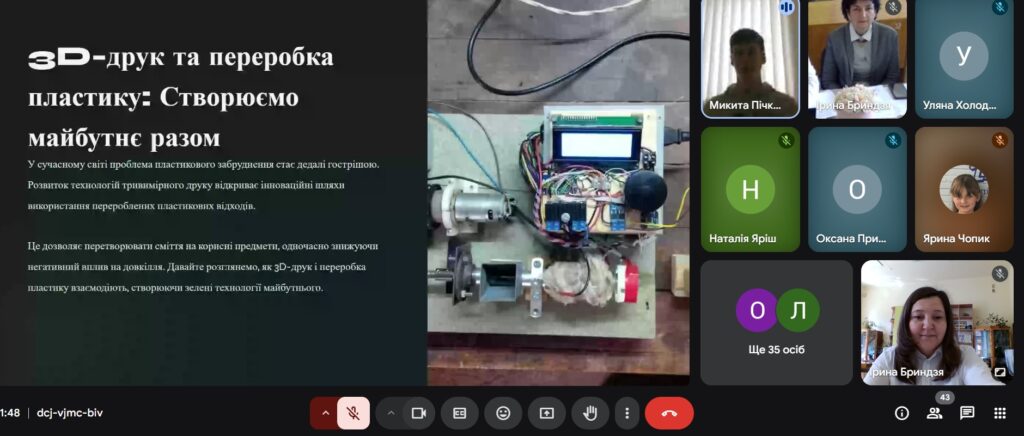Open the activities grid icon
Viewport: 1024px width, 436px height.
[x=999, y=412]
